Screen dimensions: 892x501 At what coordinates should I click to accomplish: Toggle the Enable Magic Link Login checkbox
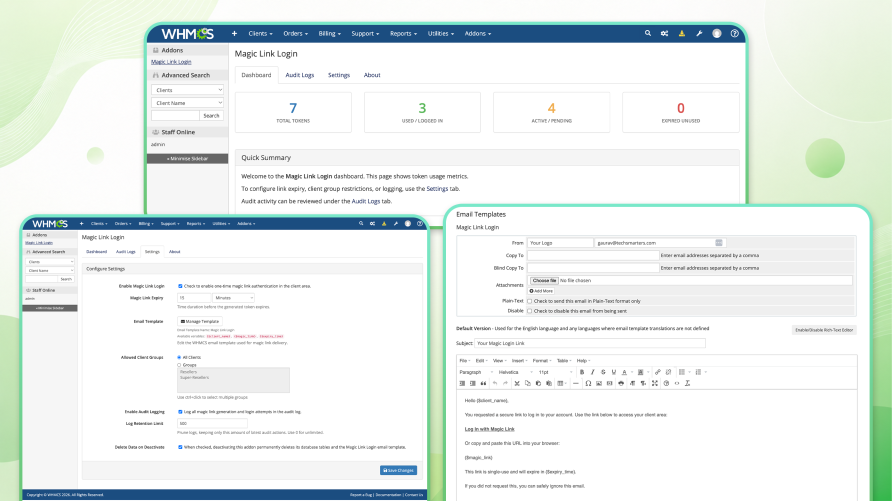(180, 286)
